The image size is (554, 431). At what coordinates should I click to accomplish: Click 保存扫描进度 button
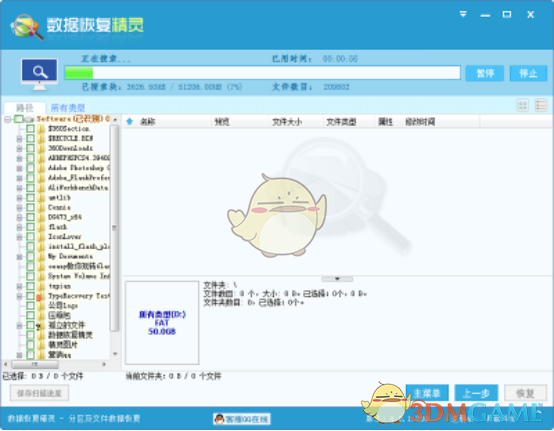(40, 393)
